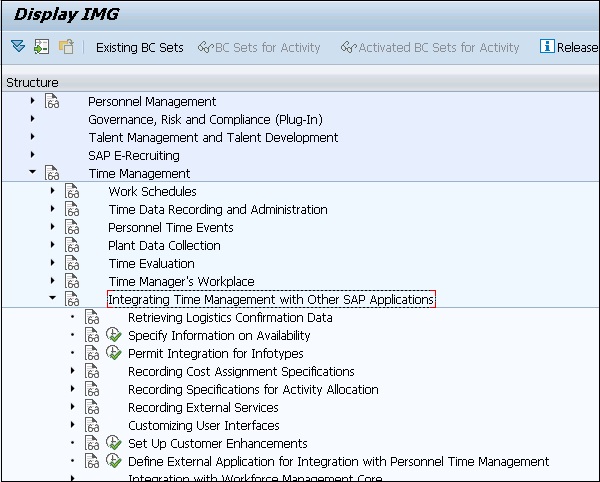Click execute icon for Set Up Customer Enhancements
This screenshot has height=482, width=600.
click(x=114, y=444)
